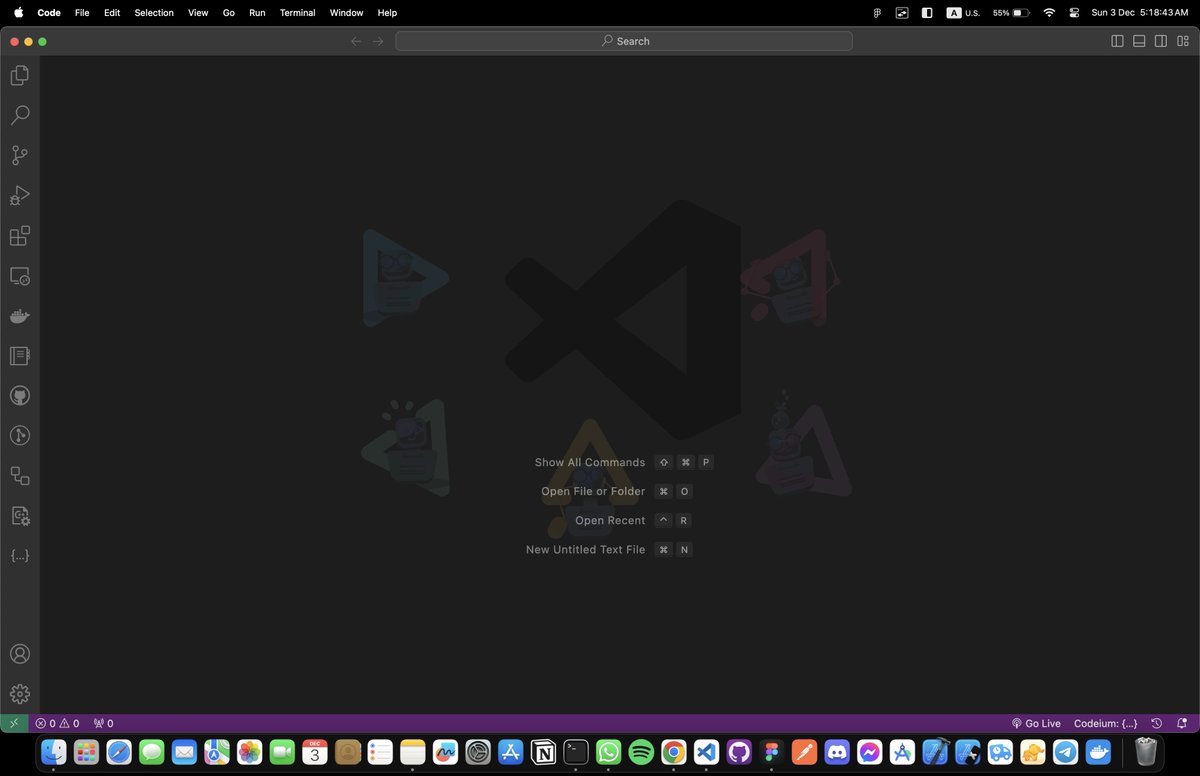
Task: Open Finder from the dock
Action: point(54,752)
